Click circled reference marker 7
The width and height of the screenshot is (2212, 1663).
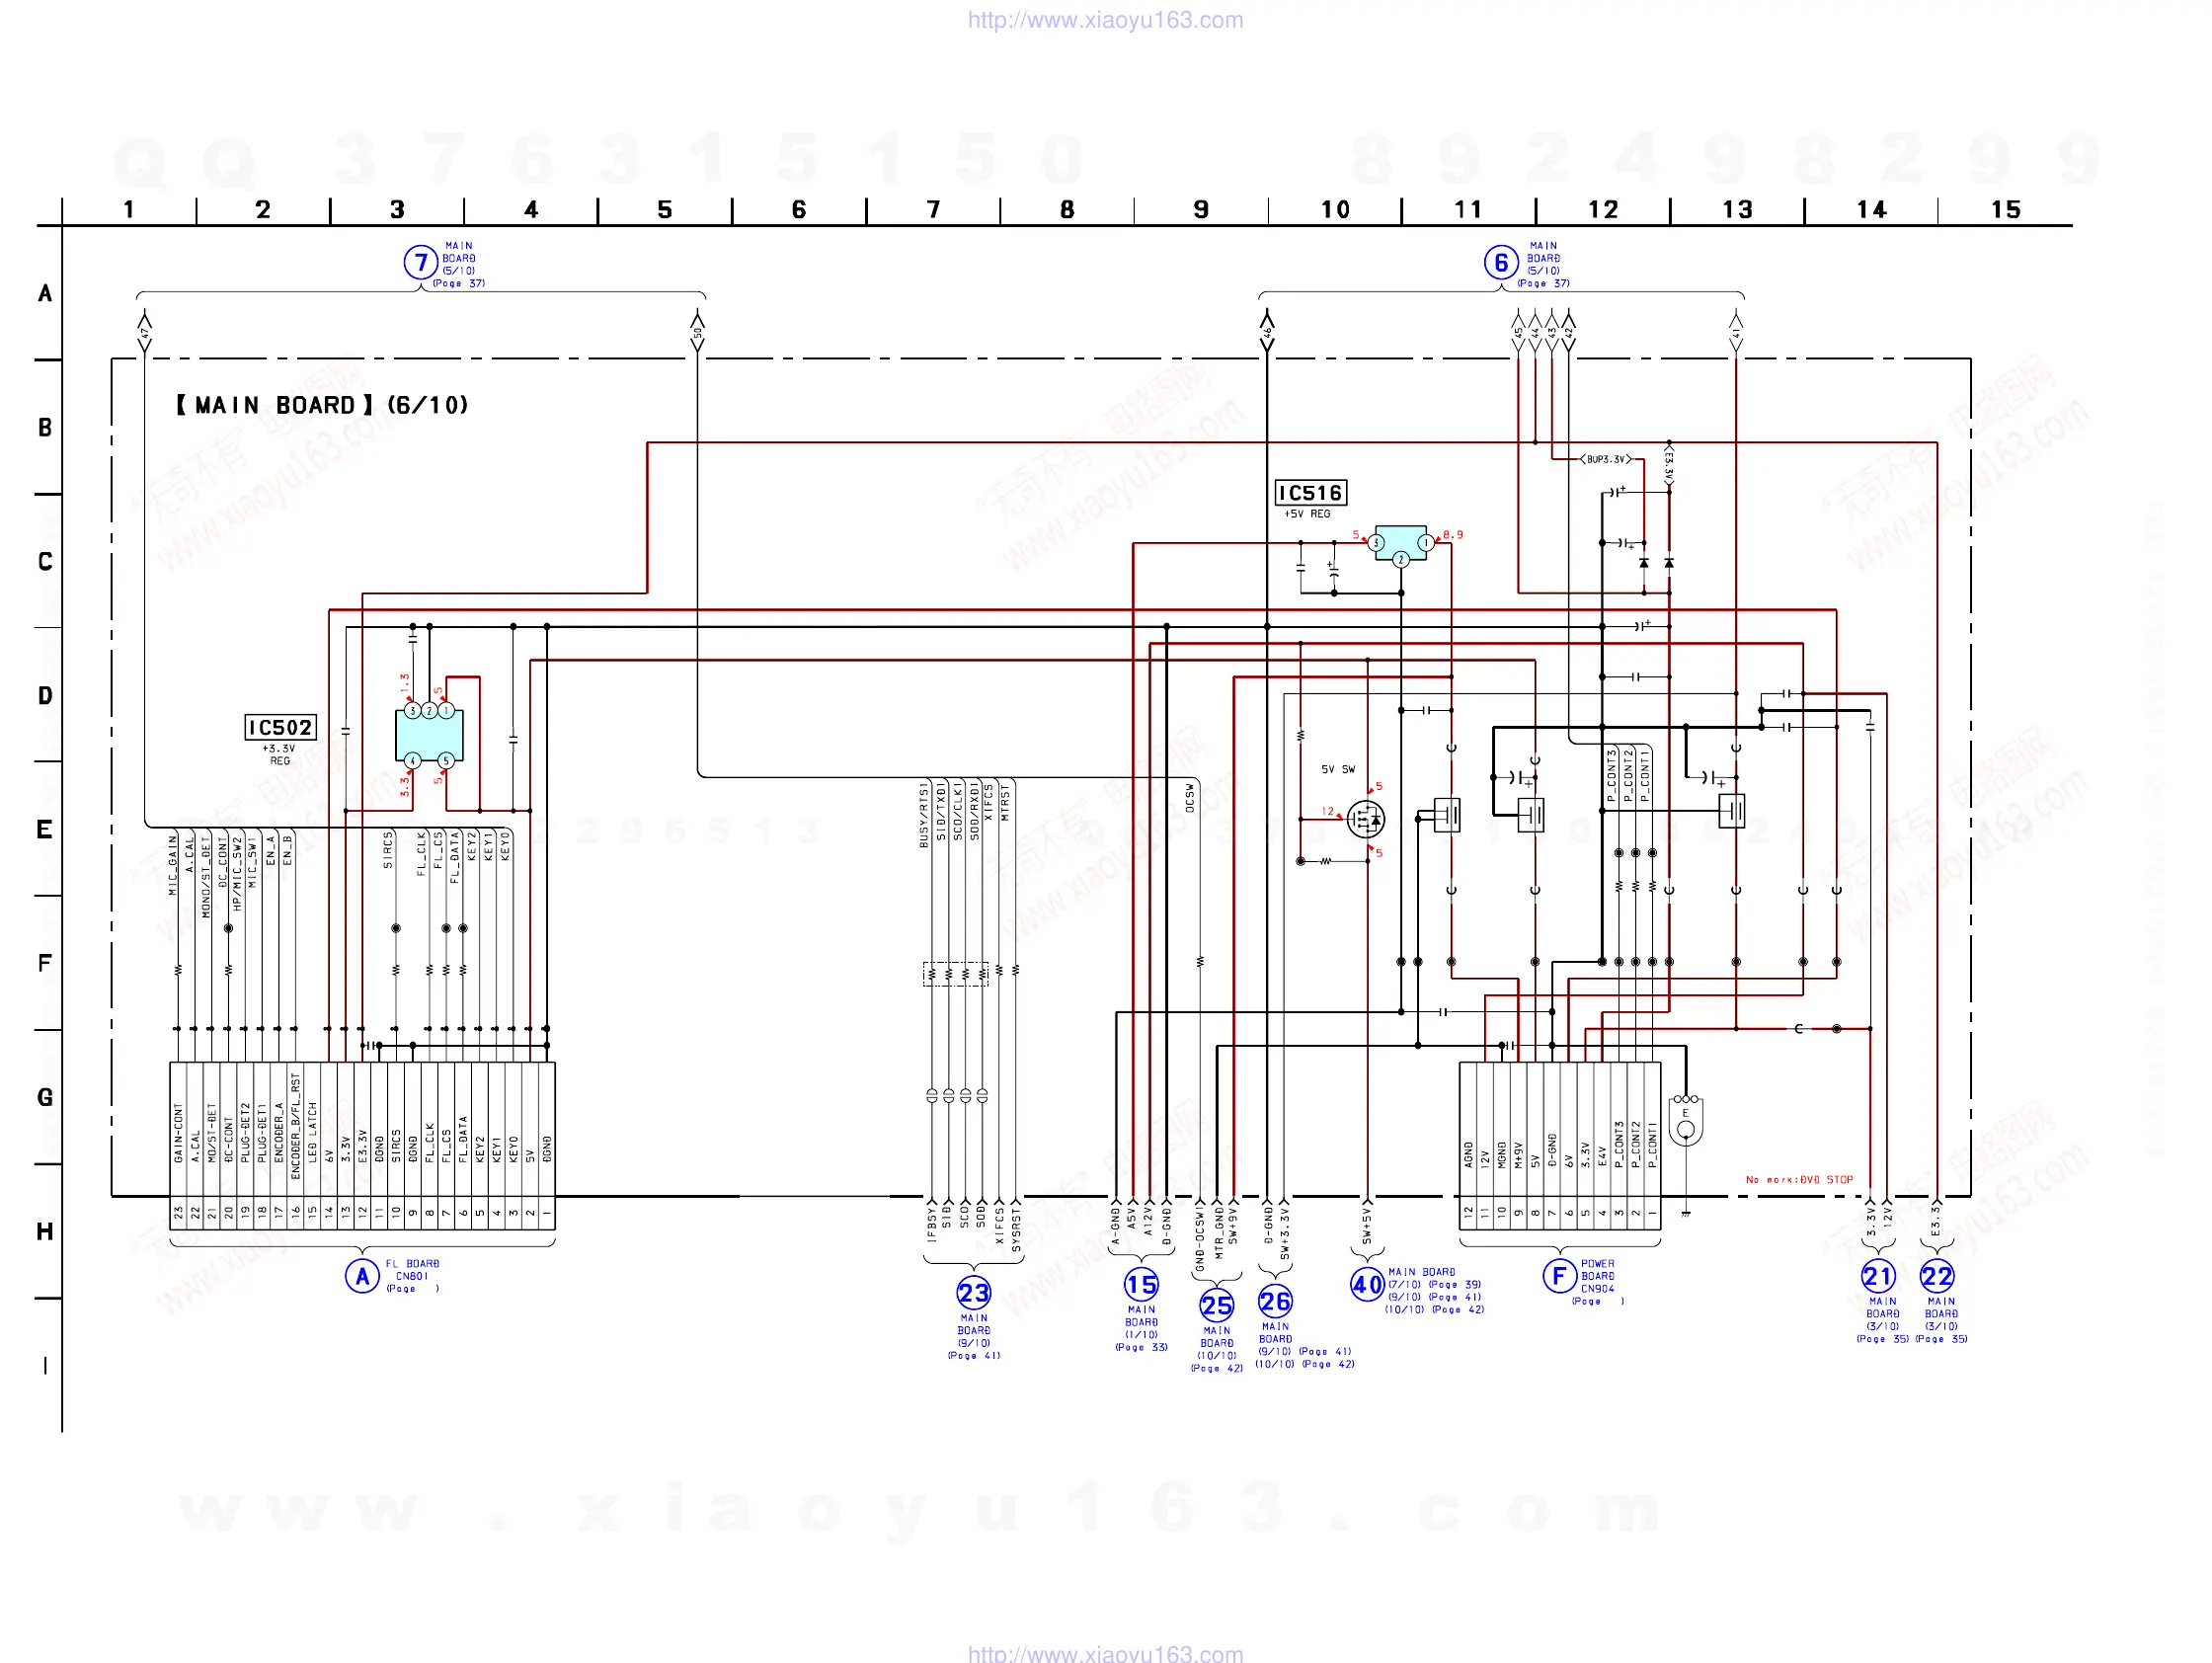421,263
